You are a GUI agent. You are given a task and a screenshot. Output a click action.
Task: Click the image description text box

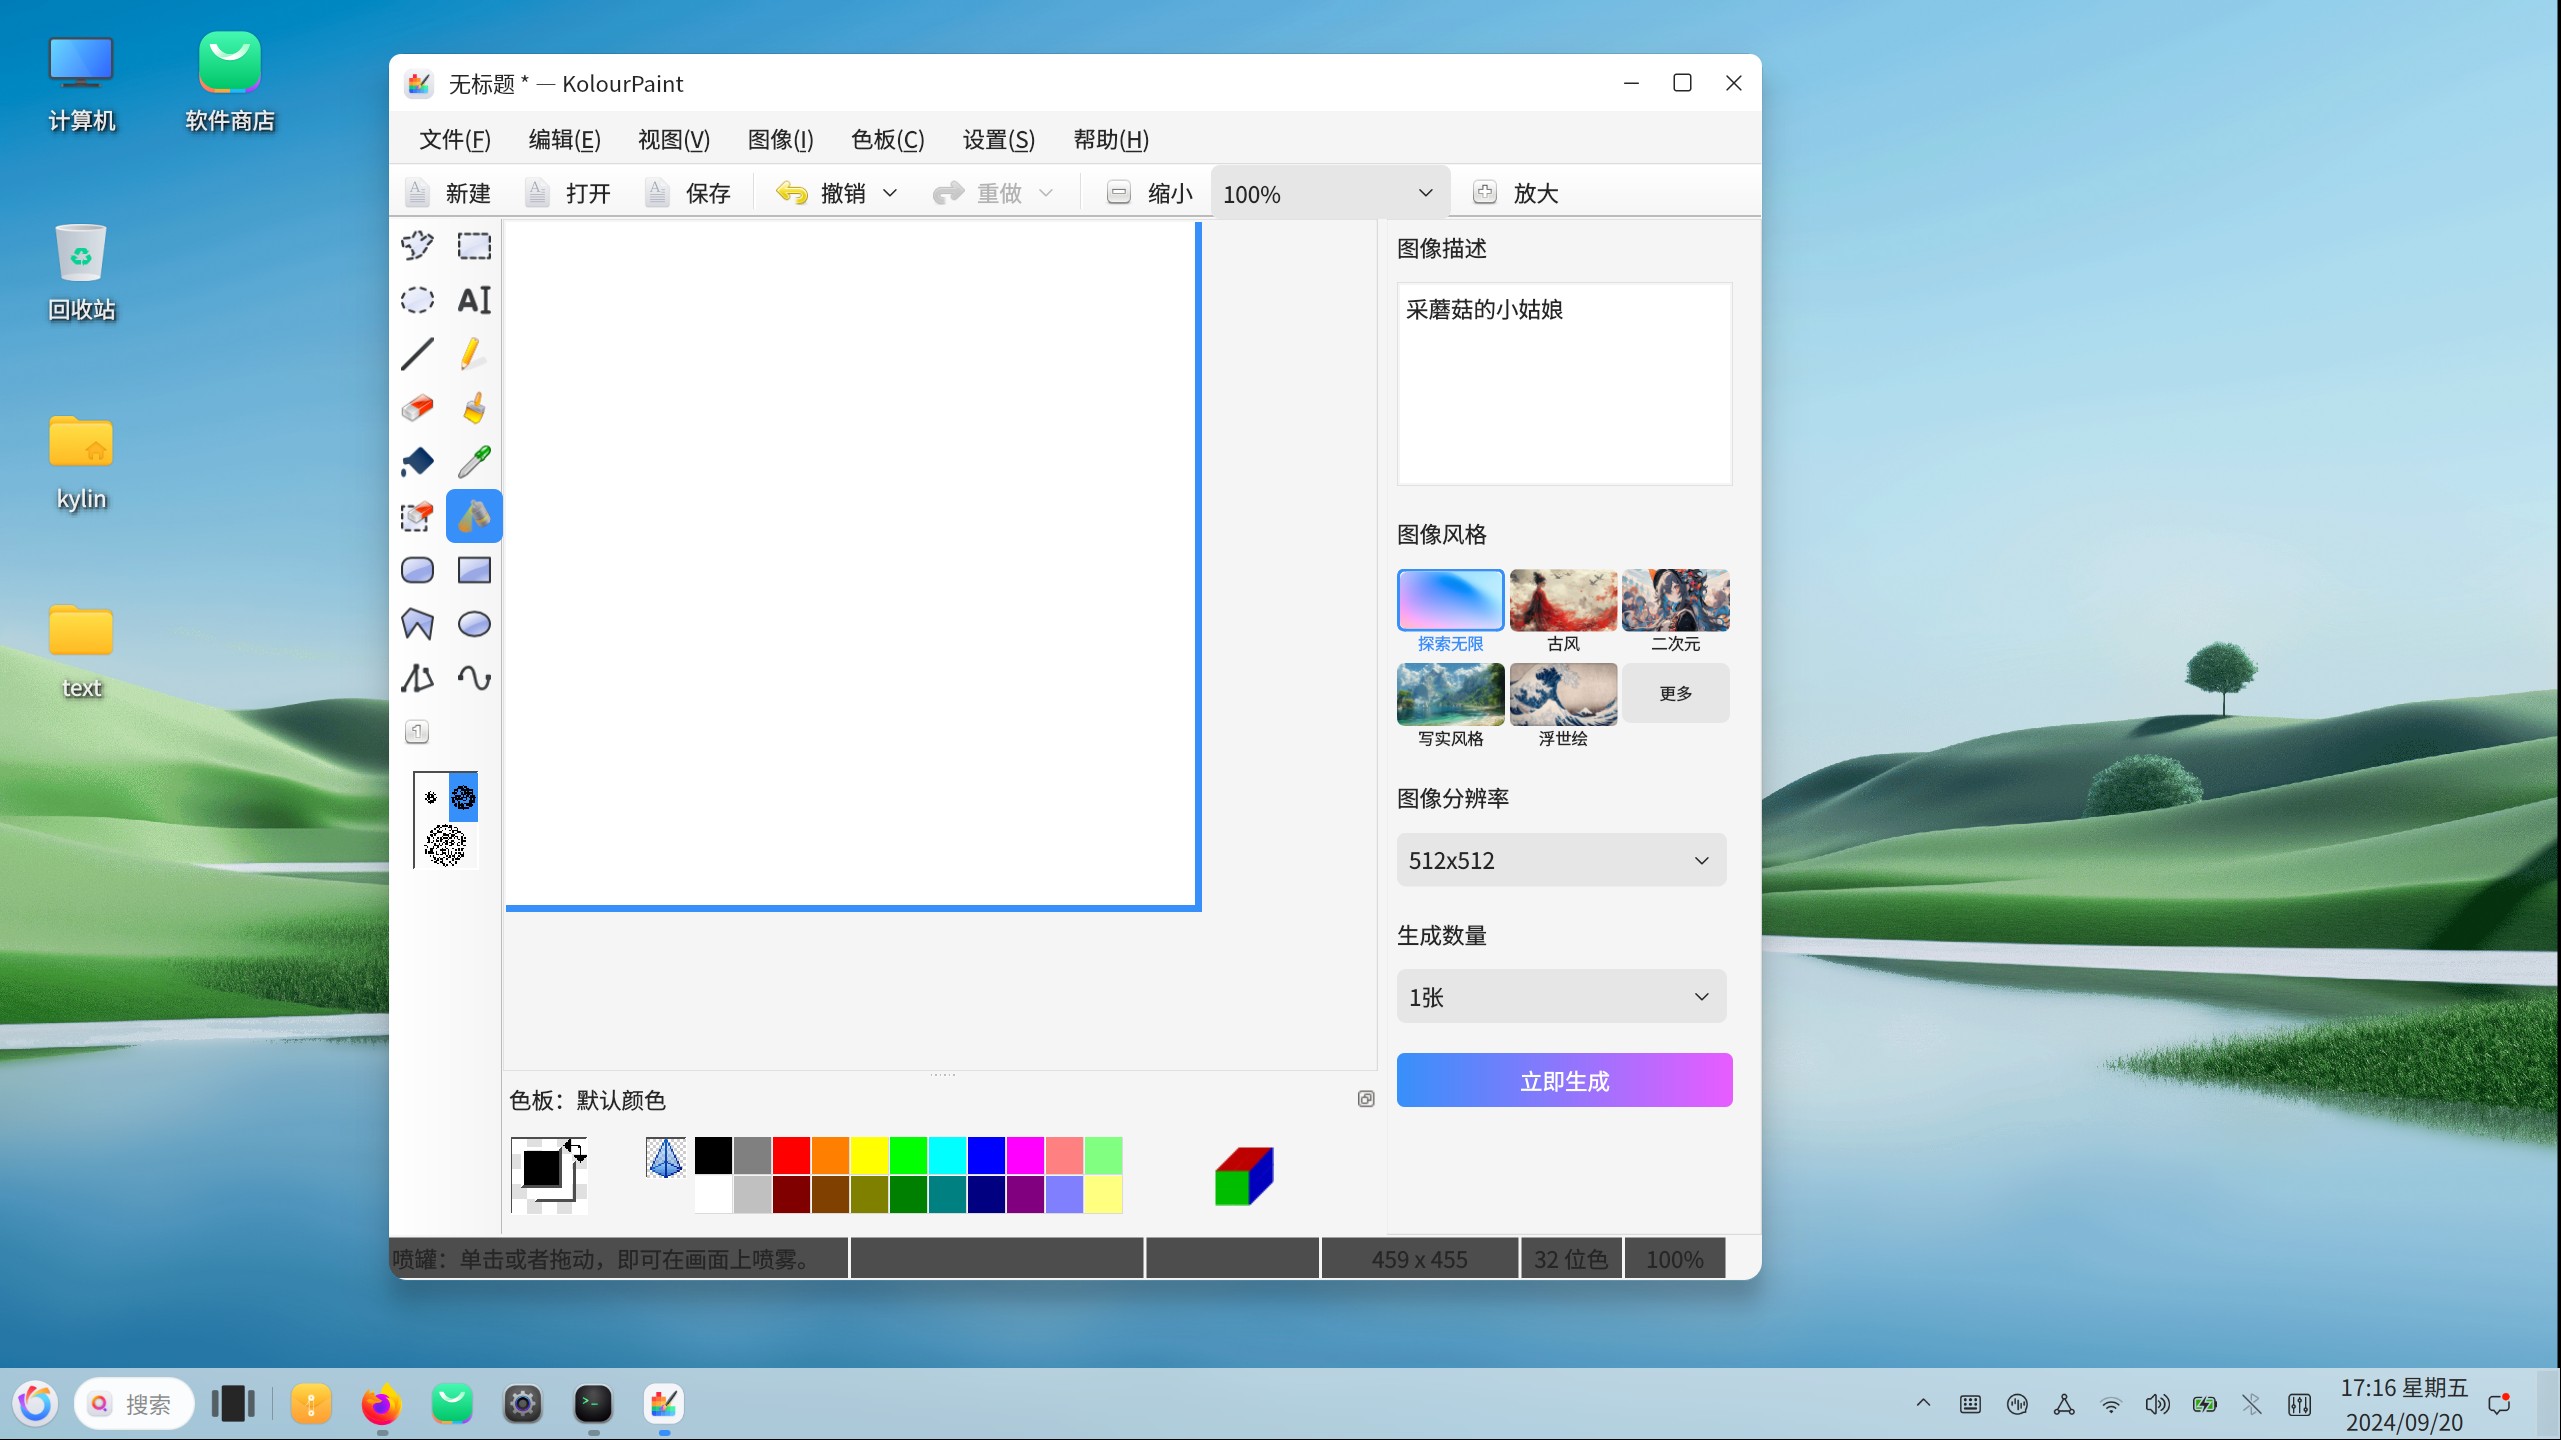tap(1564, 384)
